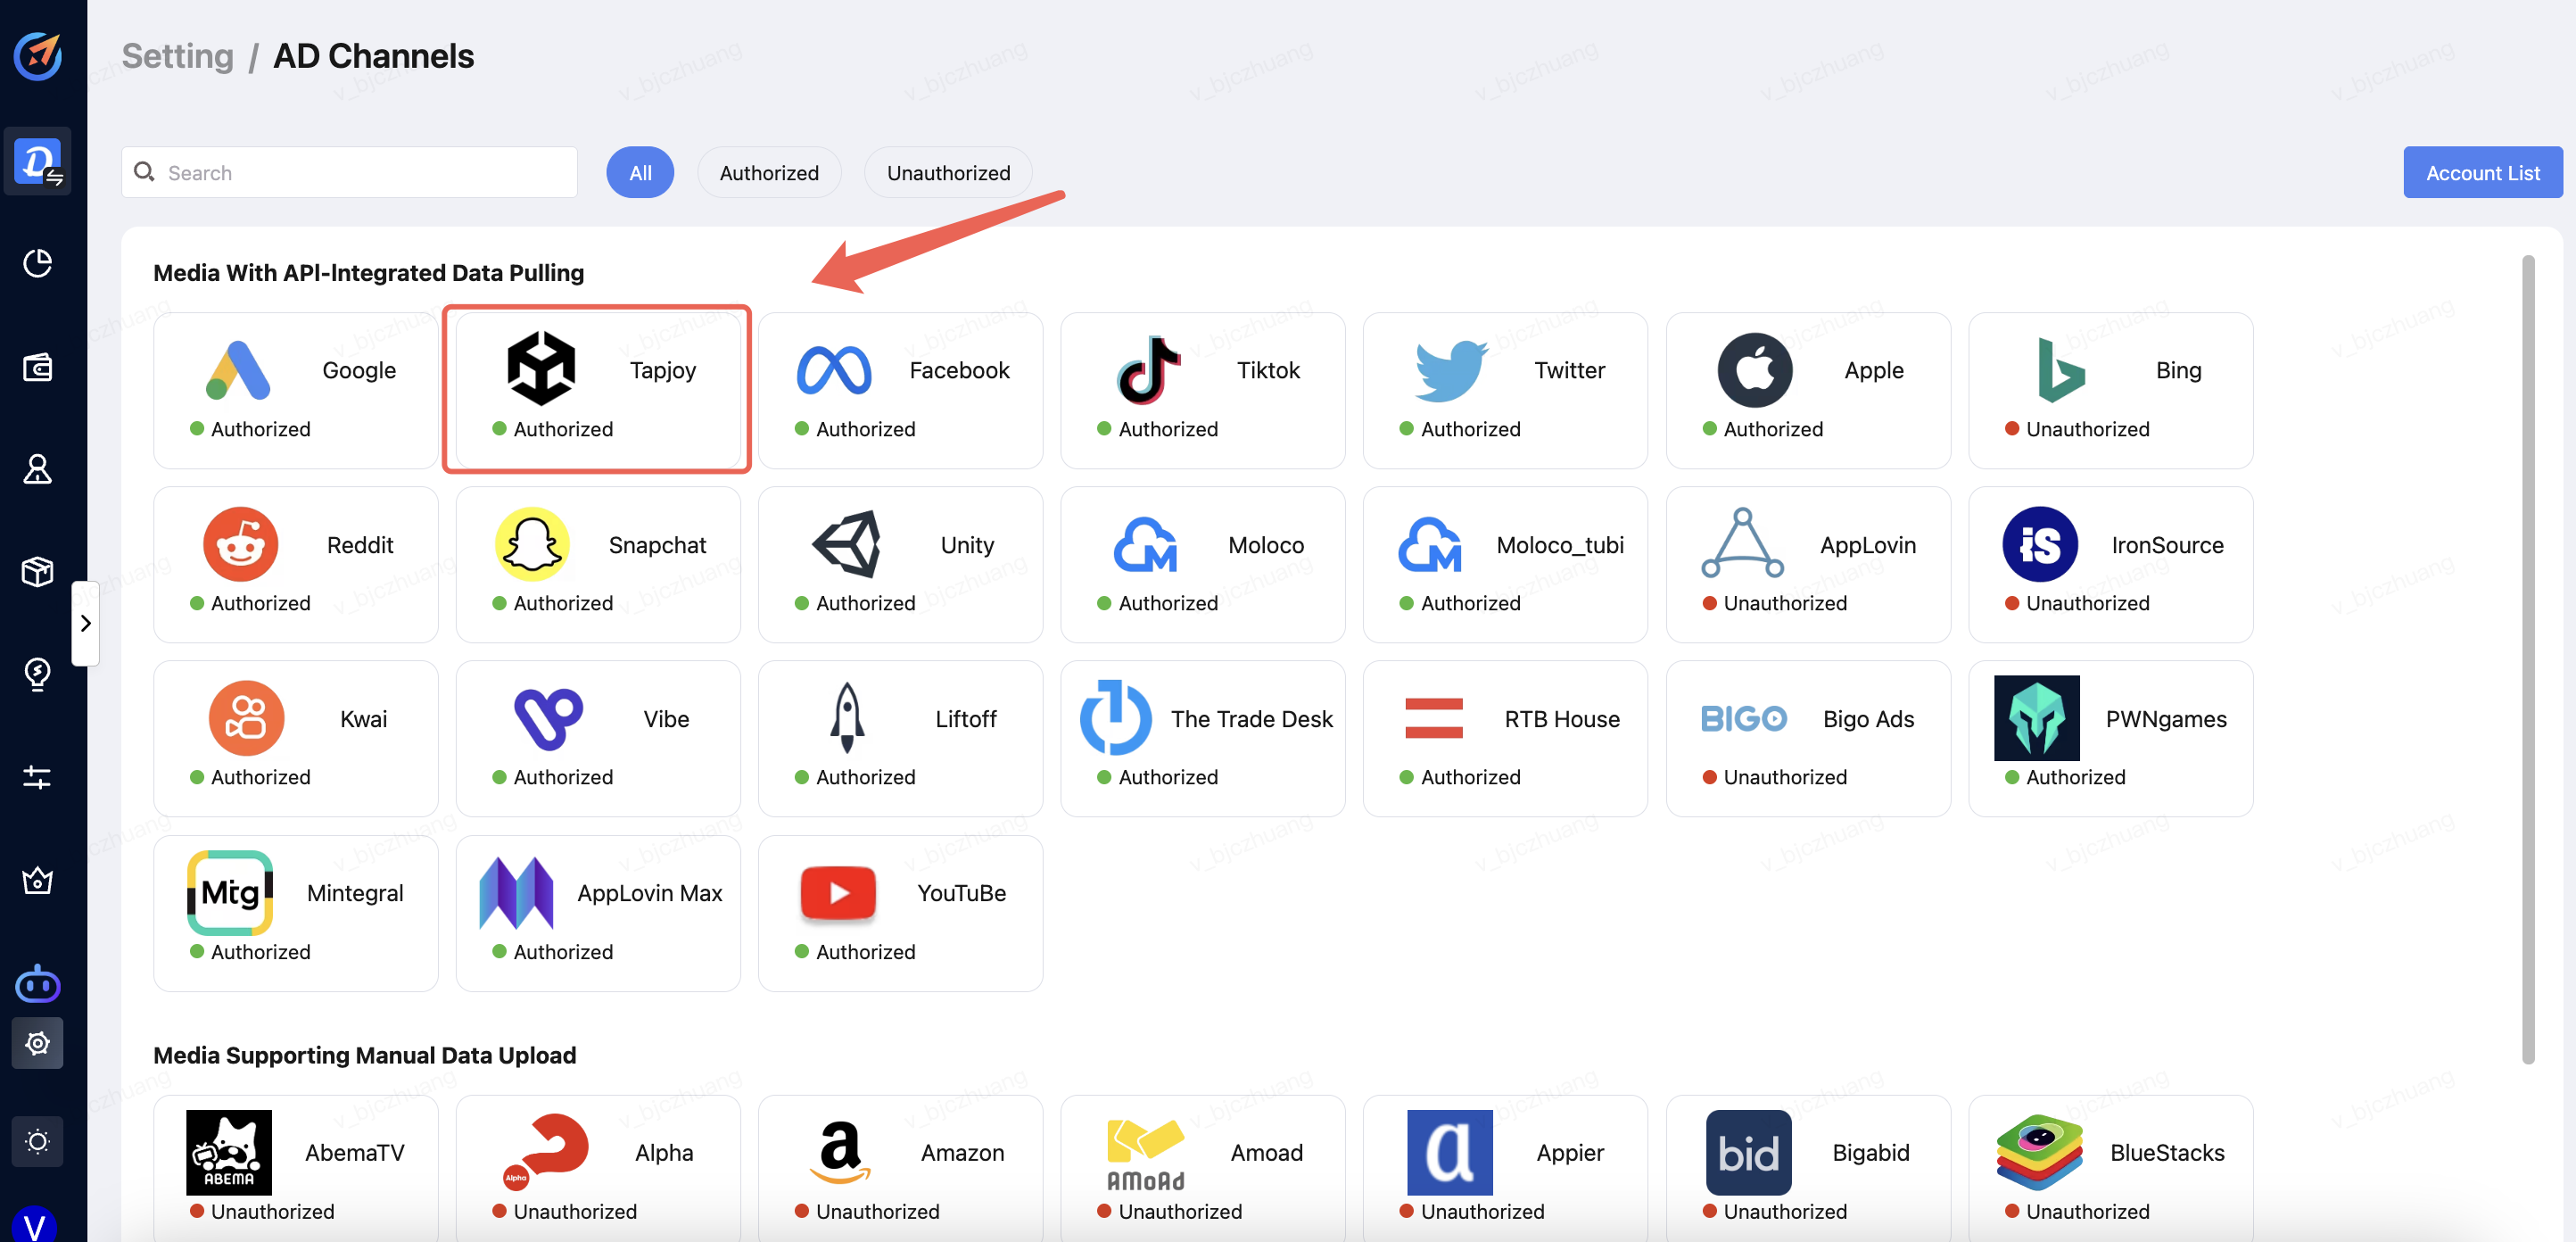Screen dimensions: 2576x1242
Task: Click the channel Search input field
Action: (x=360, y=173)
